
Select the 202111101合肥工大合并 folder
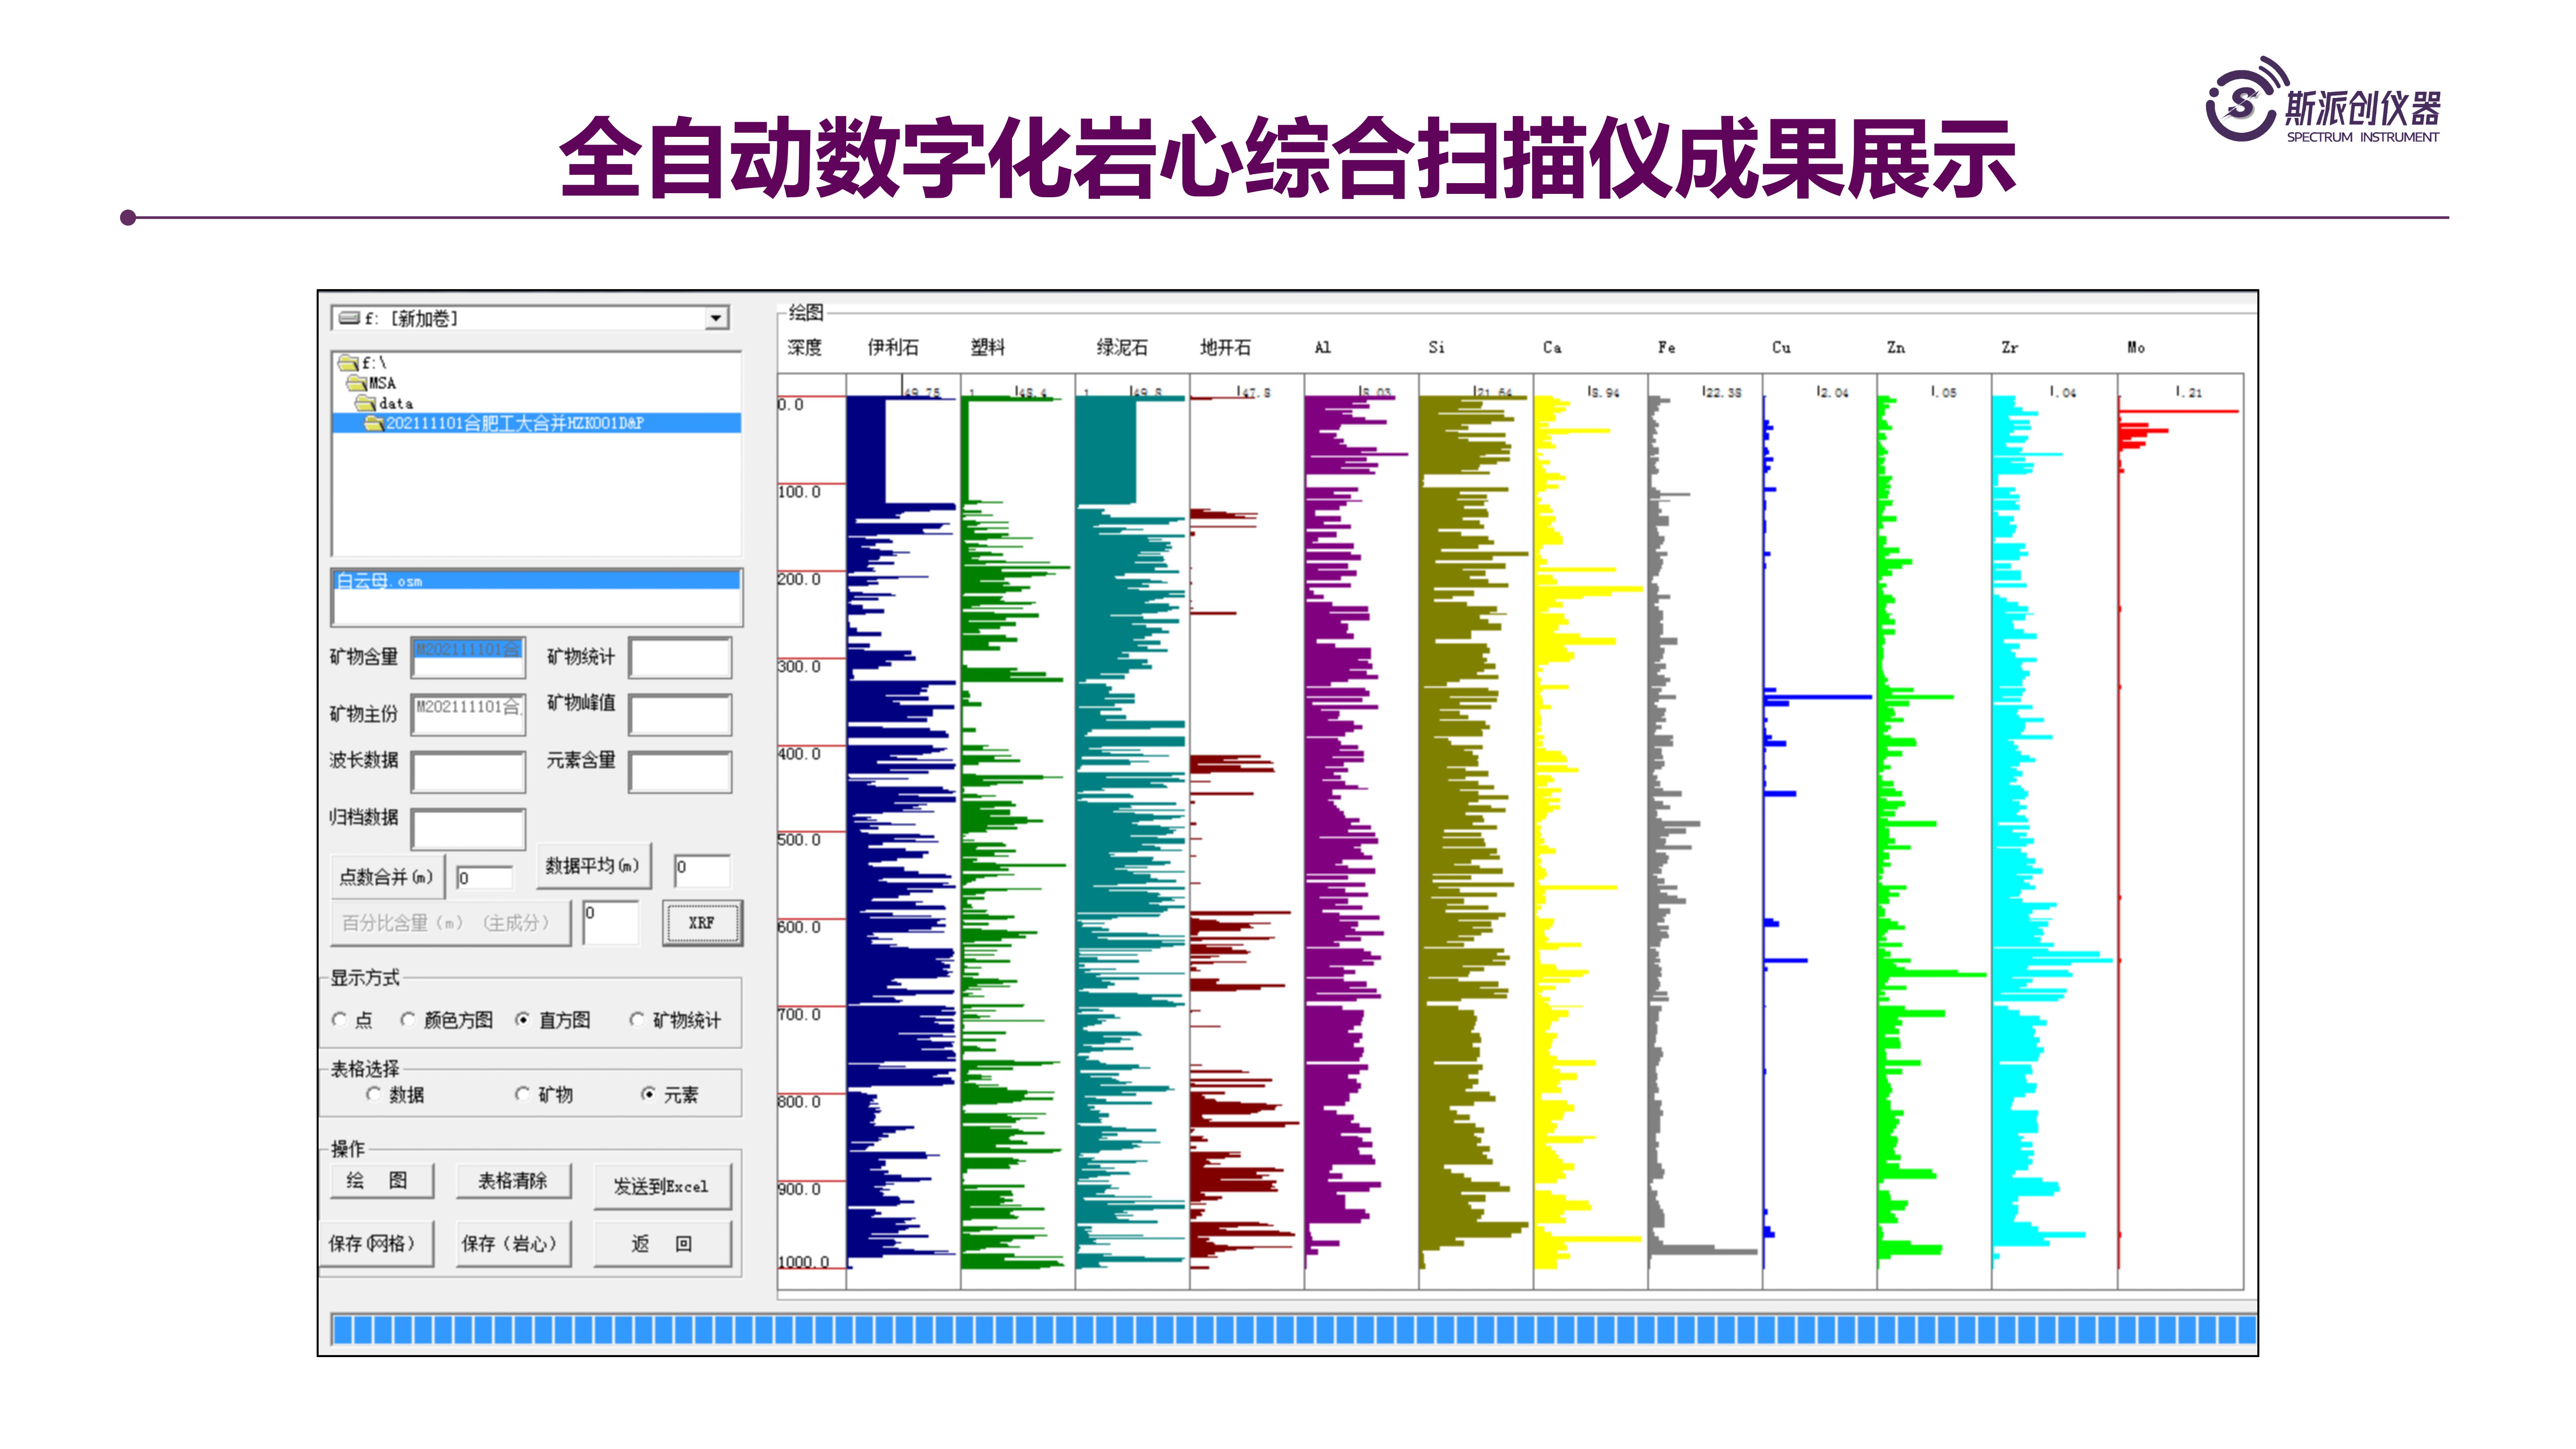point(536,423)
